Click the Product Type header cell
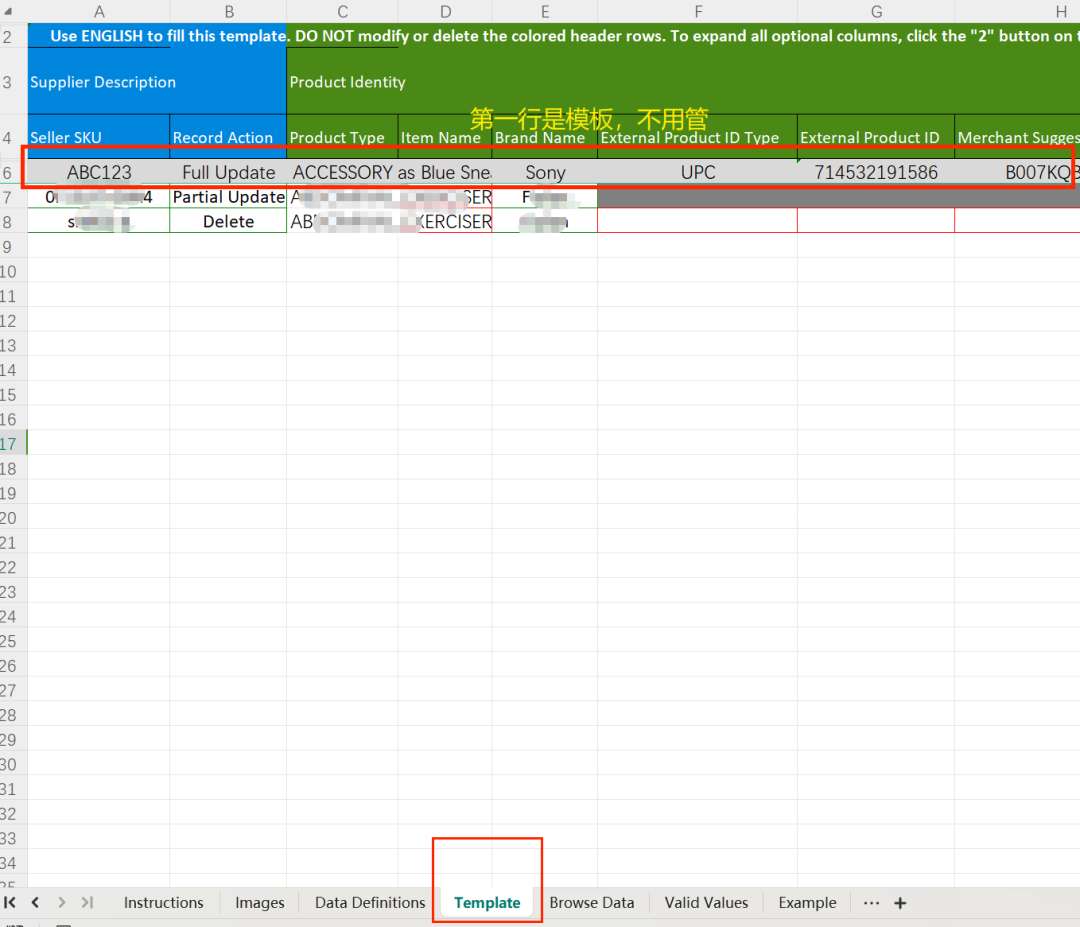This screenshot has height=927, width=1080. tap(342, 136)
